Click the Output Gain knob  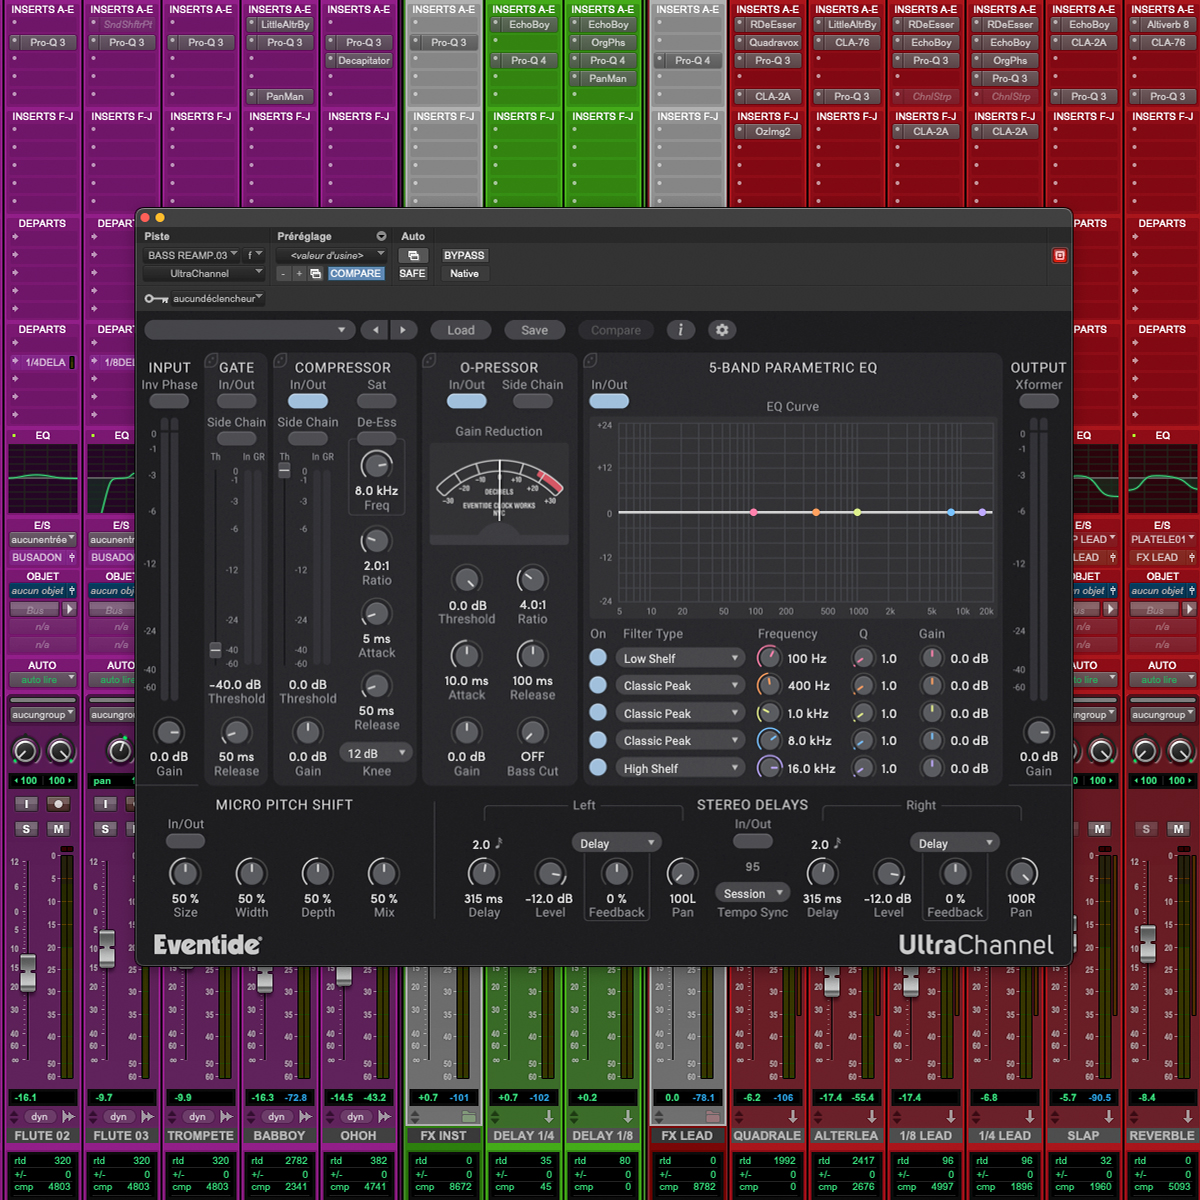coord(1039,732)
